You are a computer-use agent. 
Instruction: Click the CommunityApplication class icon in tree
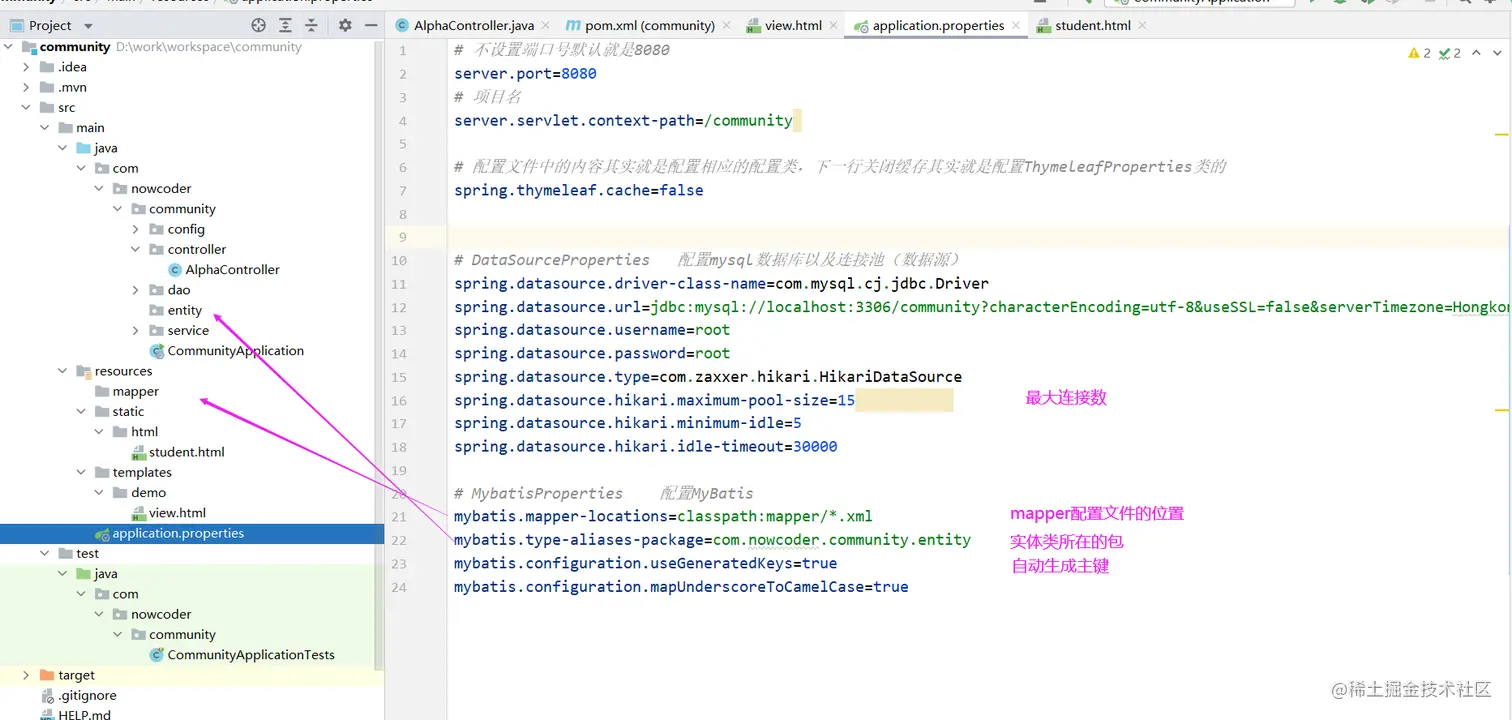click(x=157, y=350)
